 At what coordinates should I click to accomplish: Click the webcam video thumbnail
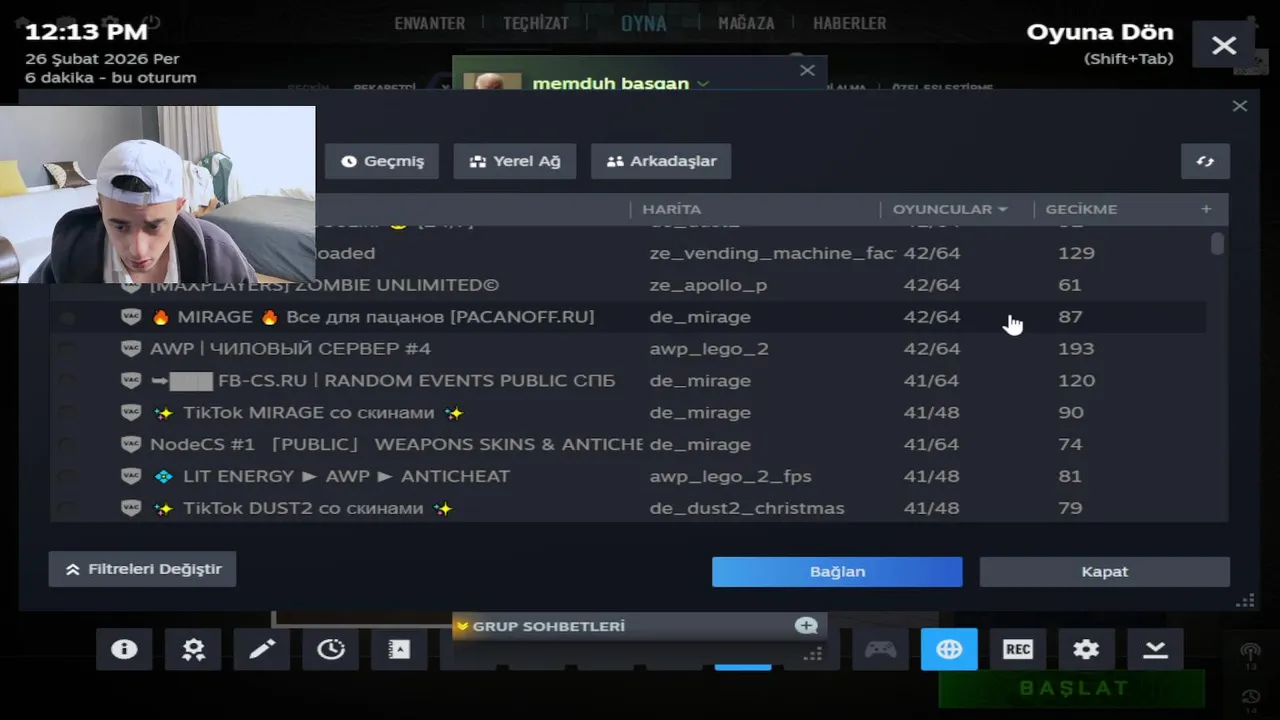coord(158,194)
